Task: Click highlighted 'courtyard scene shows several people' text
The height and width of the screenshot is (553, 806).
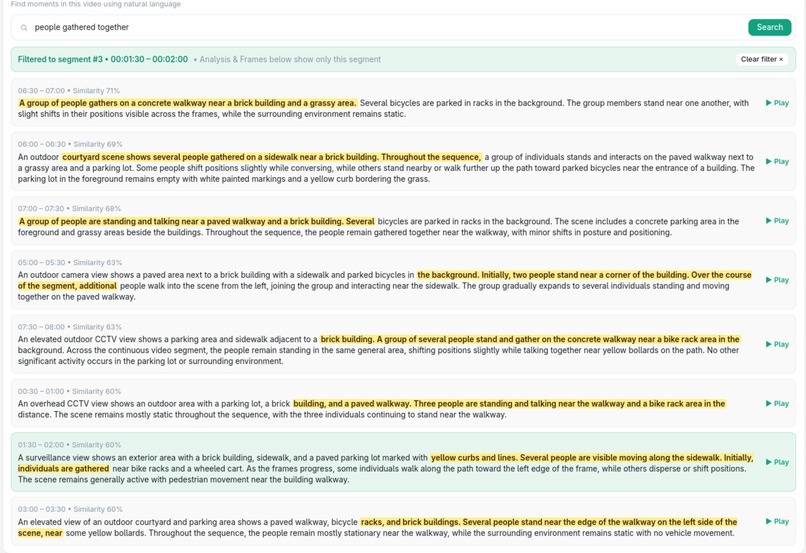Action: tap(271, 157)
